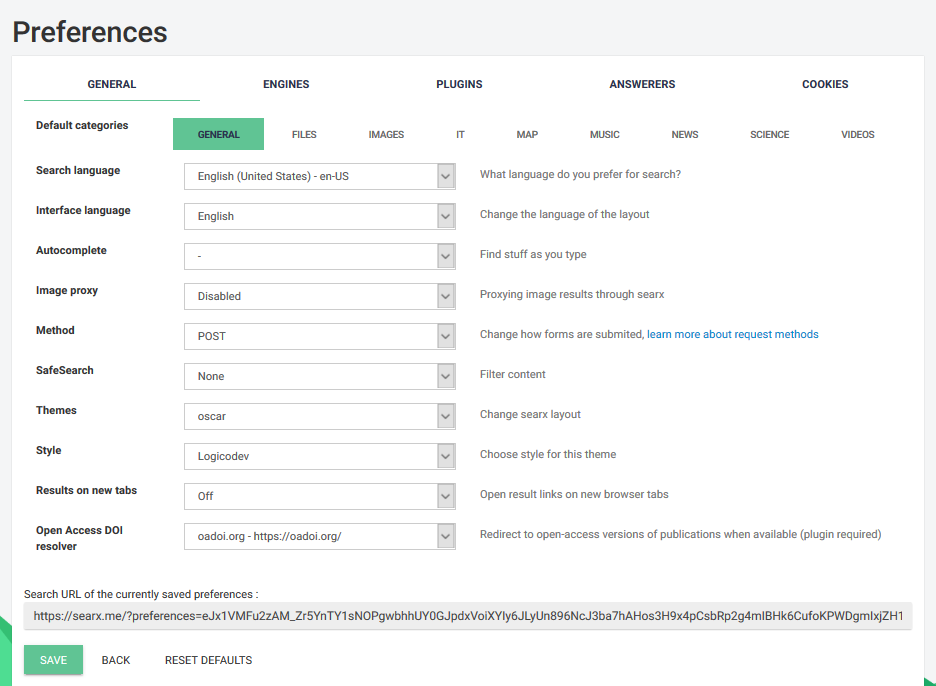Image resolution: width=936 pixels, height=686 pixels.
Task: Switch to the ANSWERERS tab
Action: (642, 84)
